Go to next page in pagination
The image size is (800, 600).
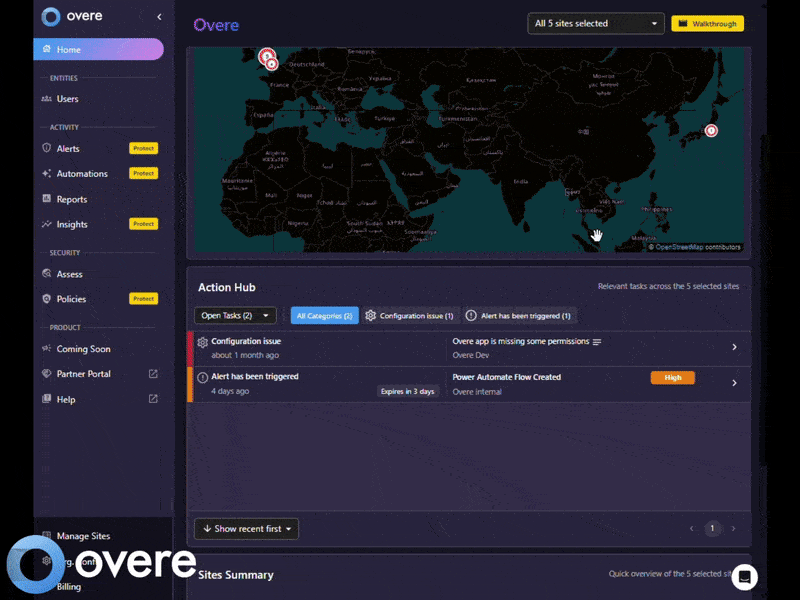coord(734,529)
